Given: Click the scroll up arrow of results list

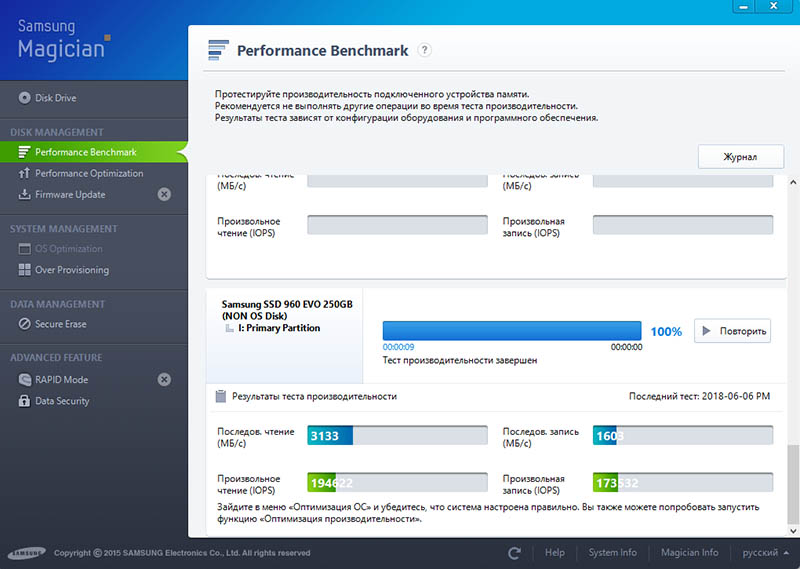Looking at the screenshot, I should (793, 182).
